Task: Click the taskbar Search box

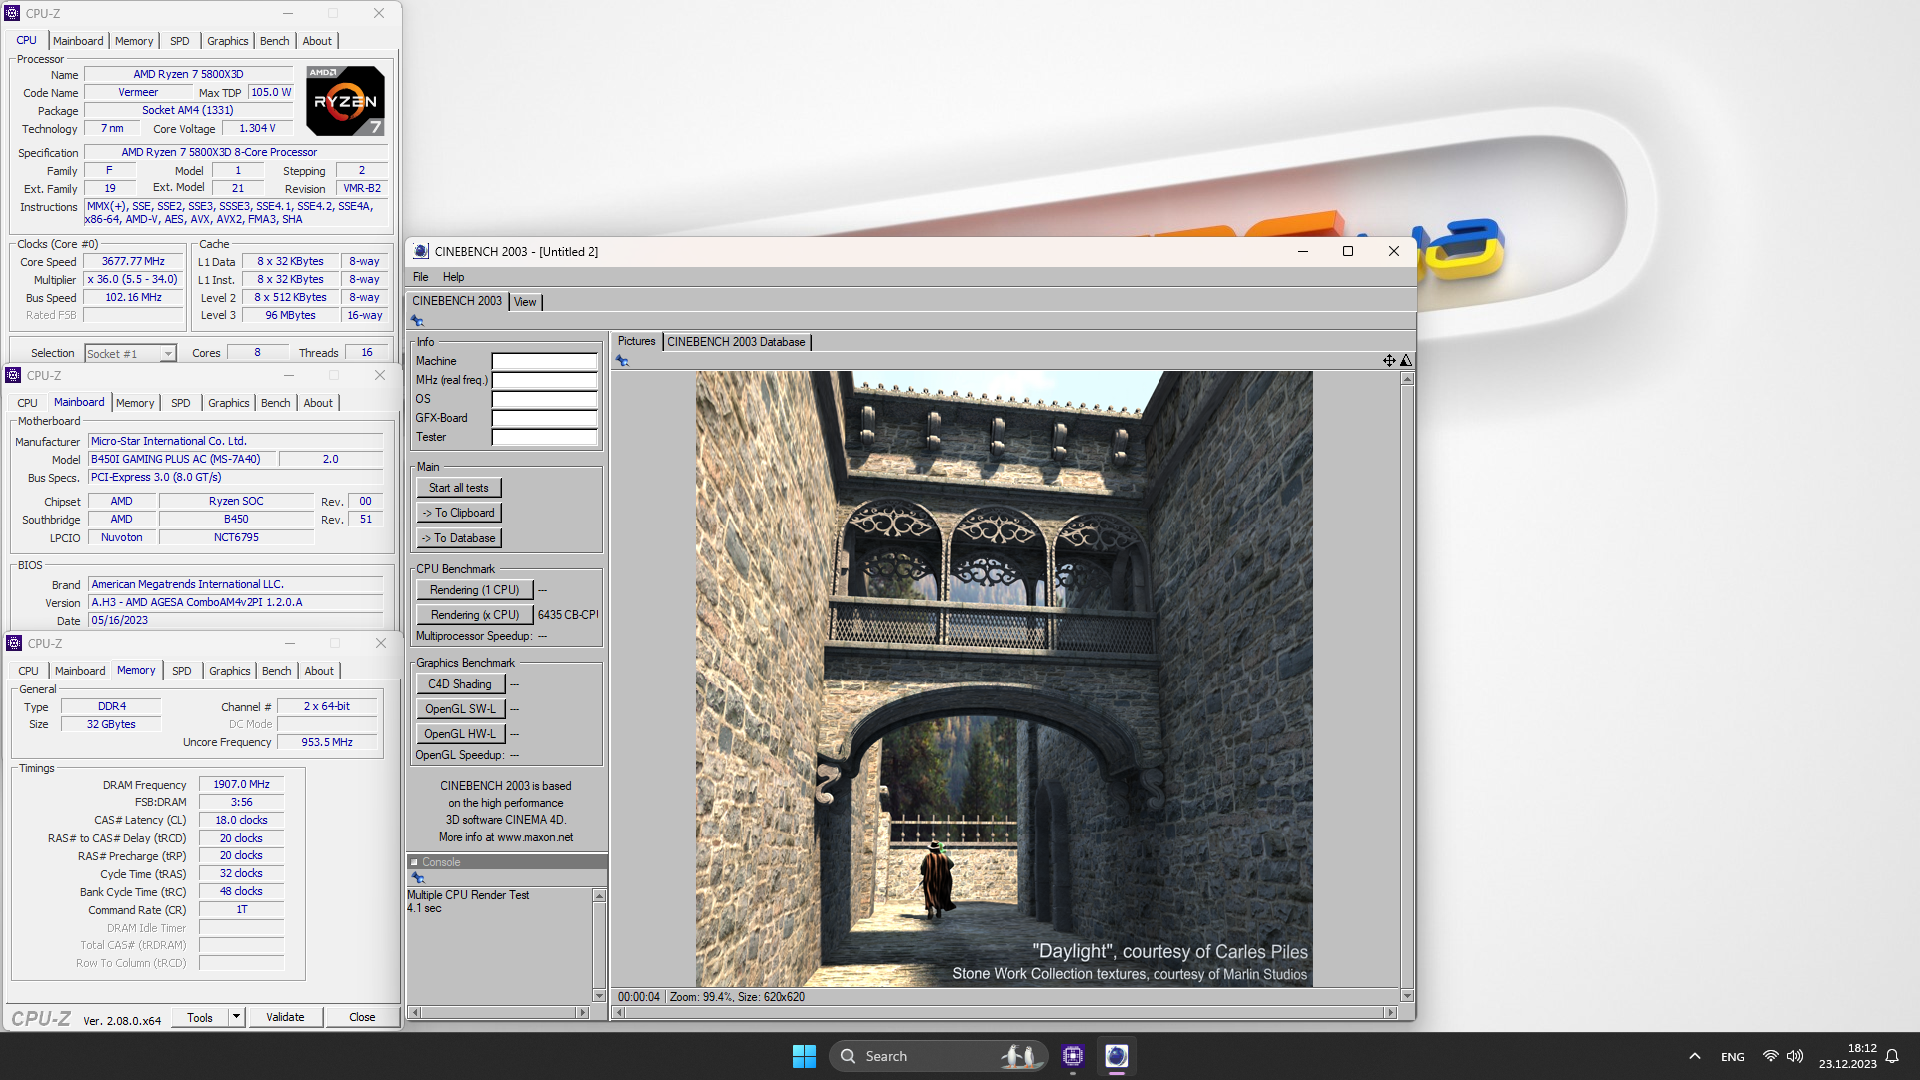Action: tap(937, 1056)
